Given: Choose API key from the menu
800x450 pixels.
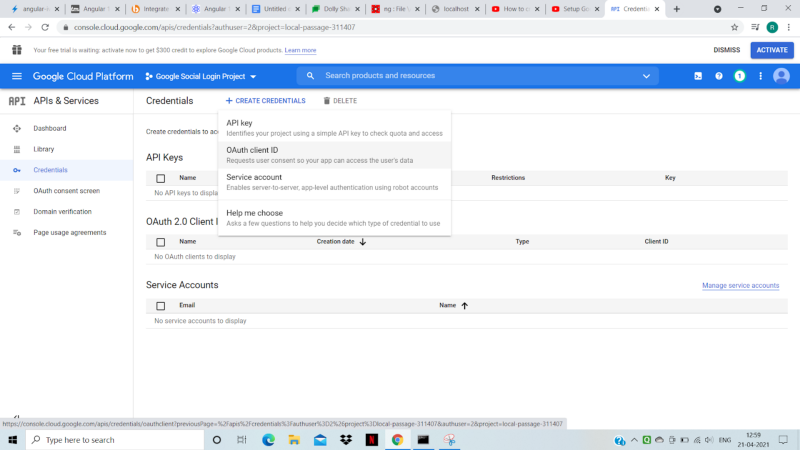Looking at the screenshot, I should [x=334, y=128].
